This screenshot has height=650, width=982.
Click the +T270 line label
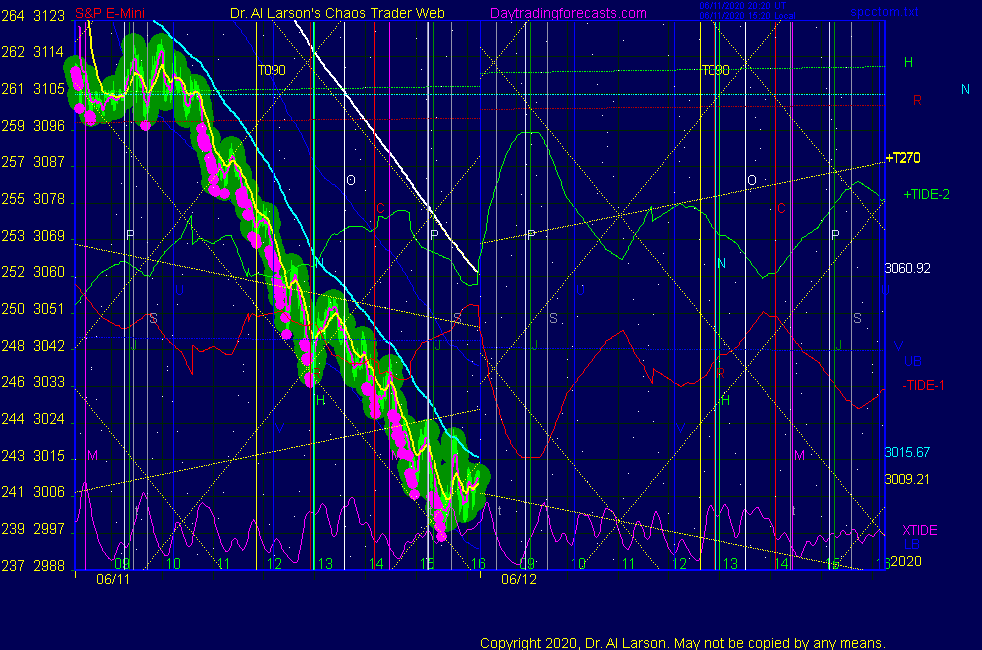(903, 158)
